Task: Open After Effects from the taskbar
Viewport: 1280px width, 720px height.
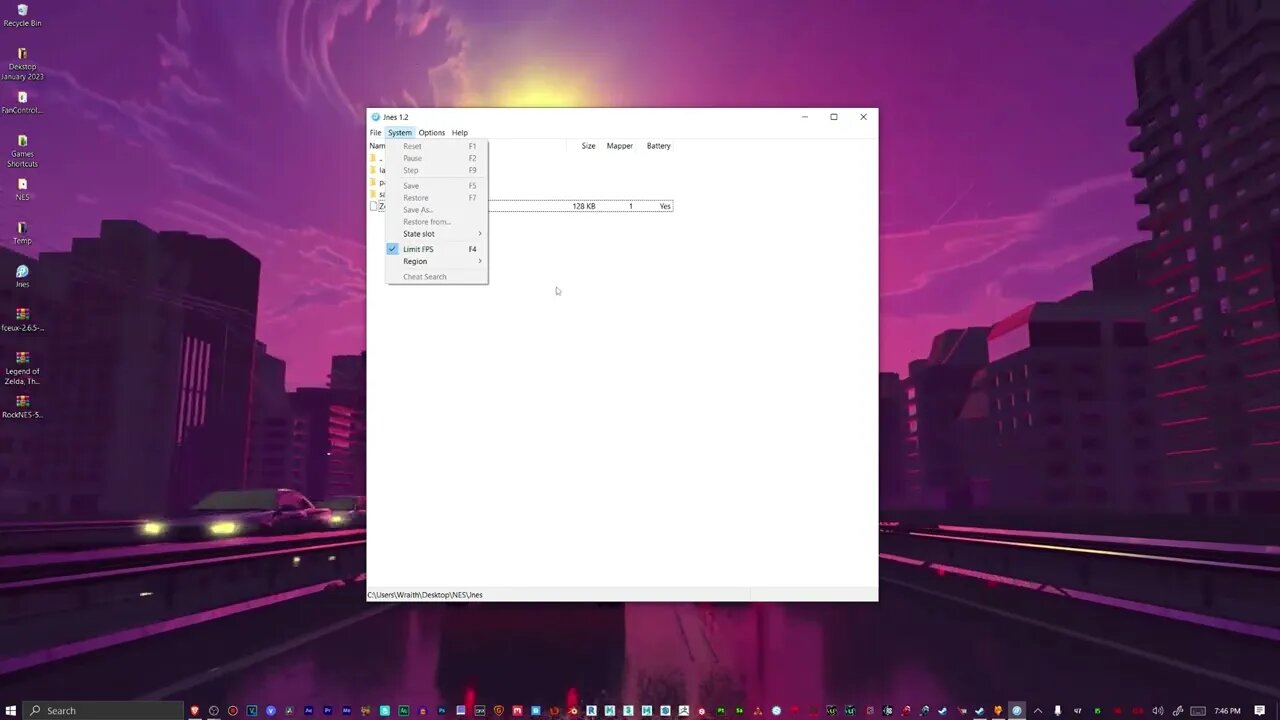Action: click(308, 710)
